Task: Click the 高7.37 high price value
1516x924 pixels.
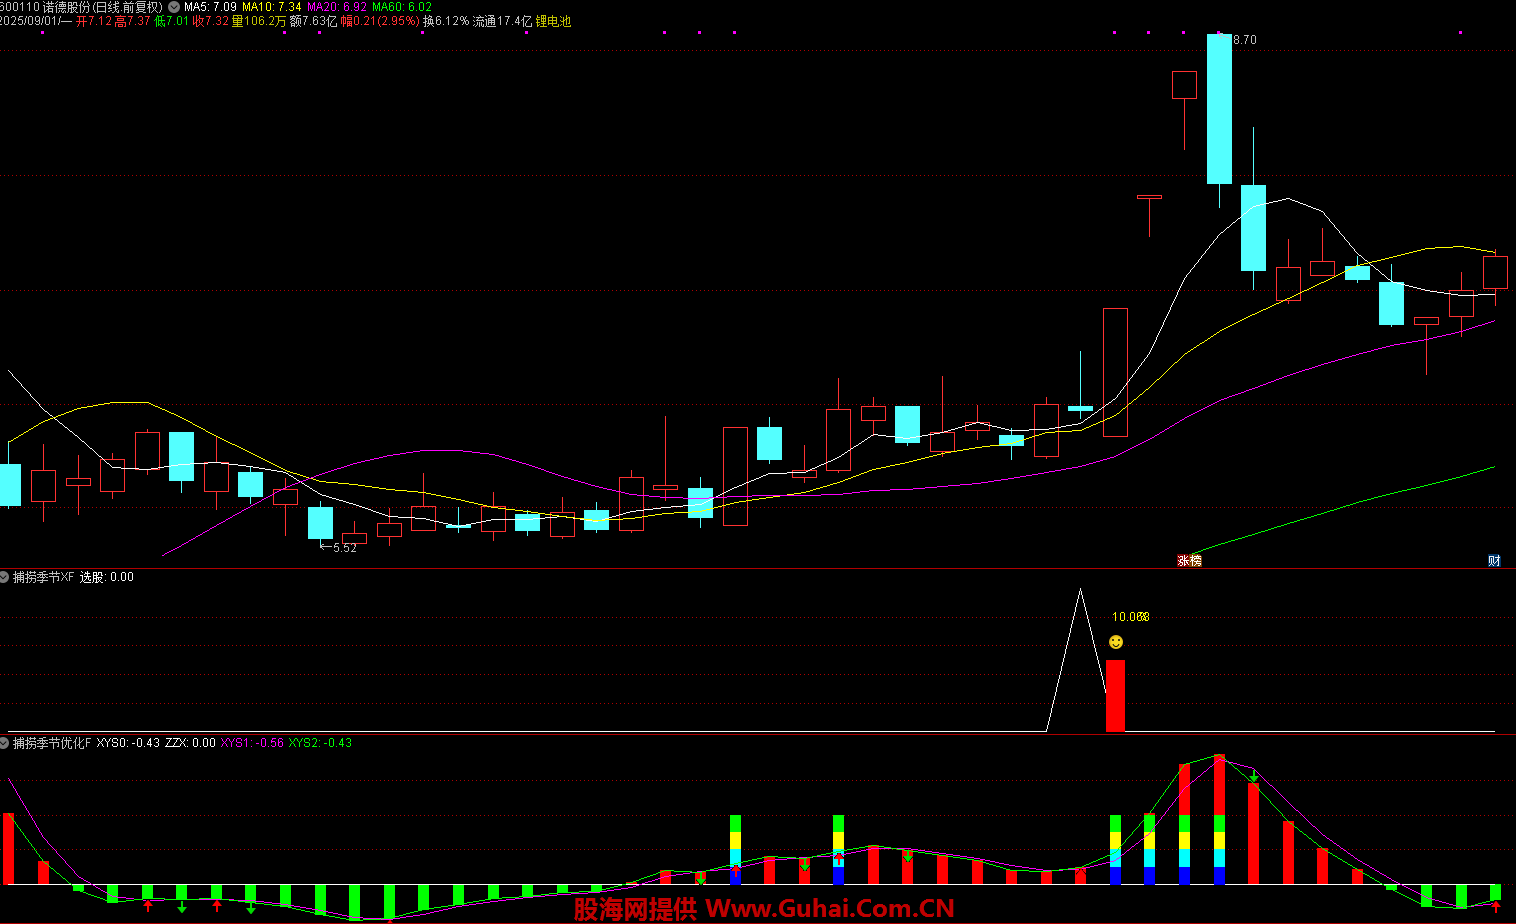Action: (132, 21)
